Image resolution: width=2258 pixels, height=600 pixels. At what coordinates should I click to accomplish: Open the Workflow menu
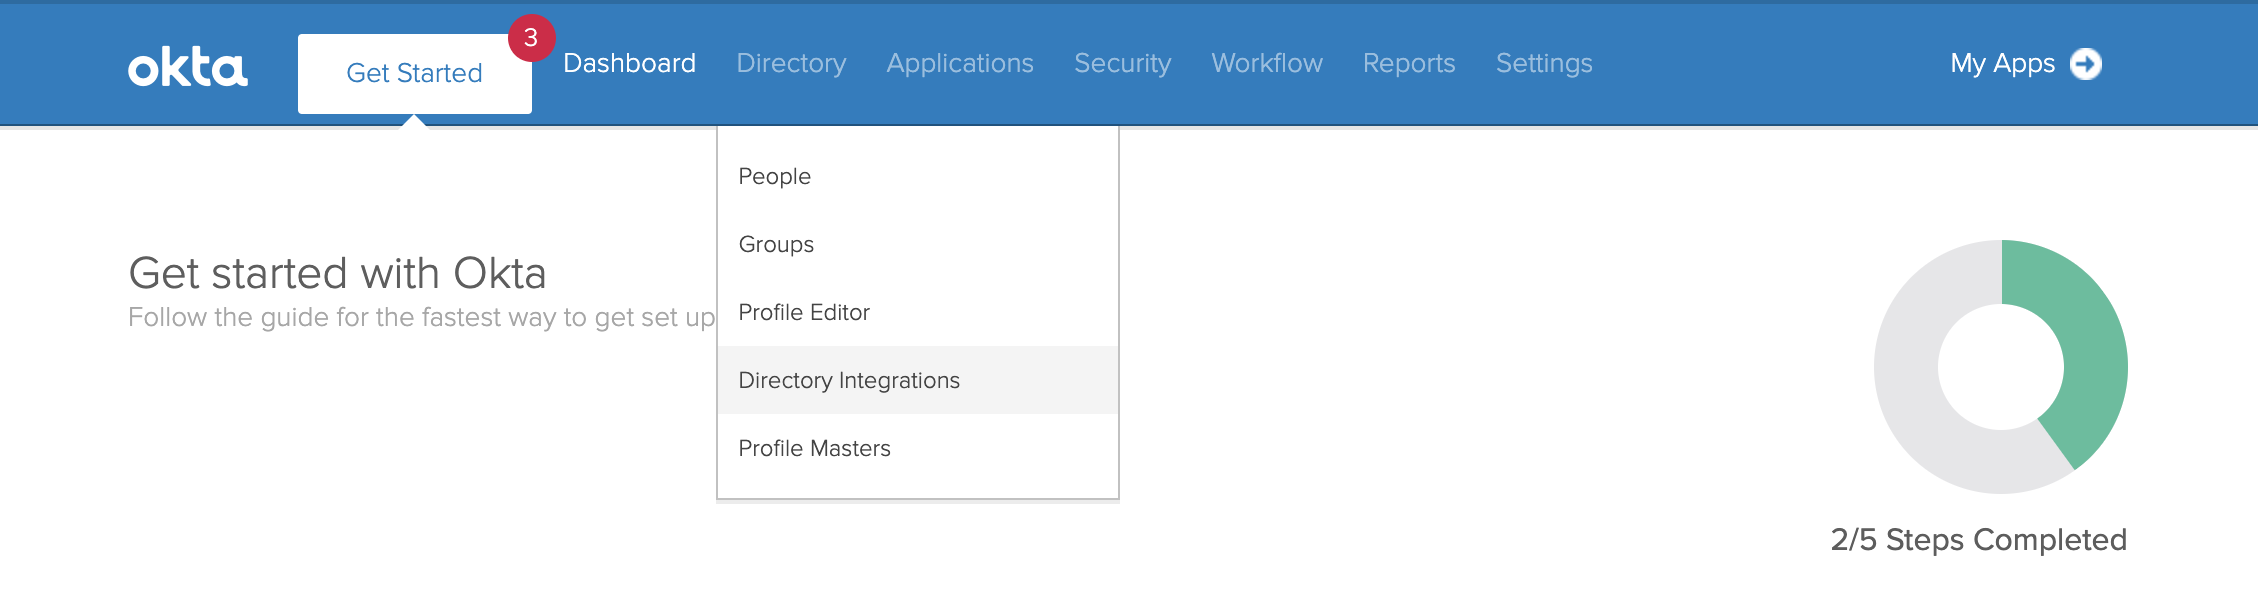pyautogui.click(x=1267, y=63)
